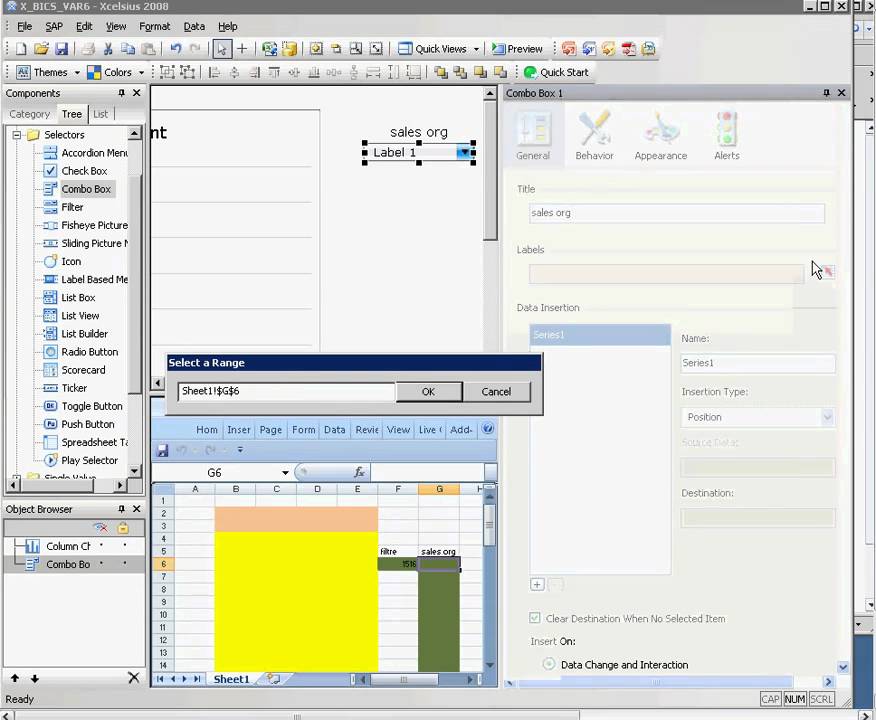This screenshot has height=720, width=876.
Task: Cancel the Select a Range dialog
Action: (x=496, y=392)
